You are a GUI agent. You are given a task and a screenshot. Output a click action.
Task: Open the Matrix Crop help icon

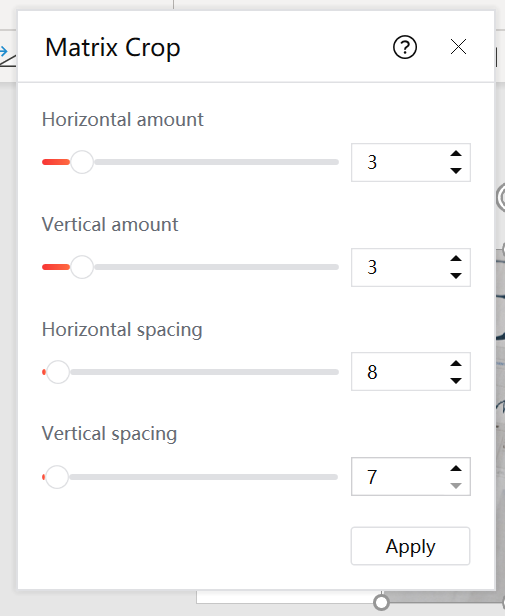click(x=405, y=48)
